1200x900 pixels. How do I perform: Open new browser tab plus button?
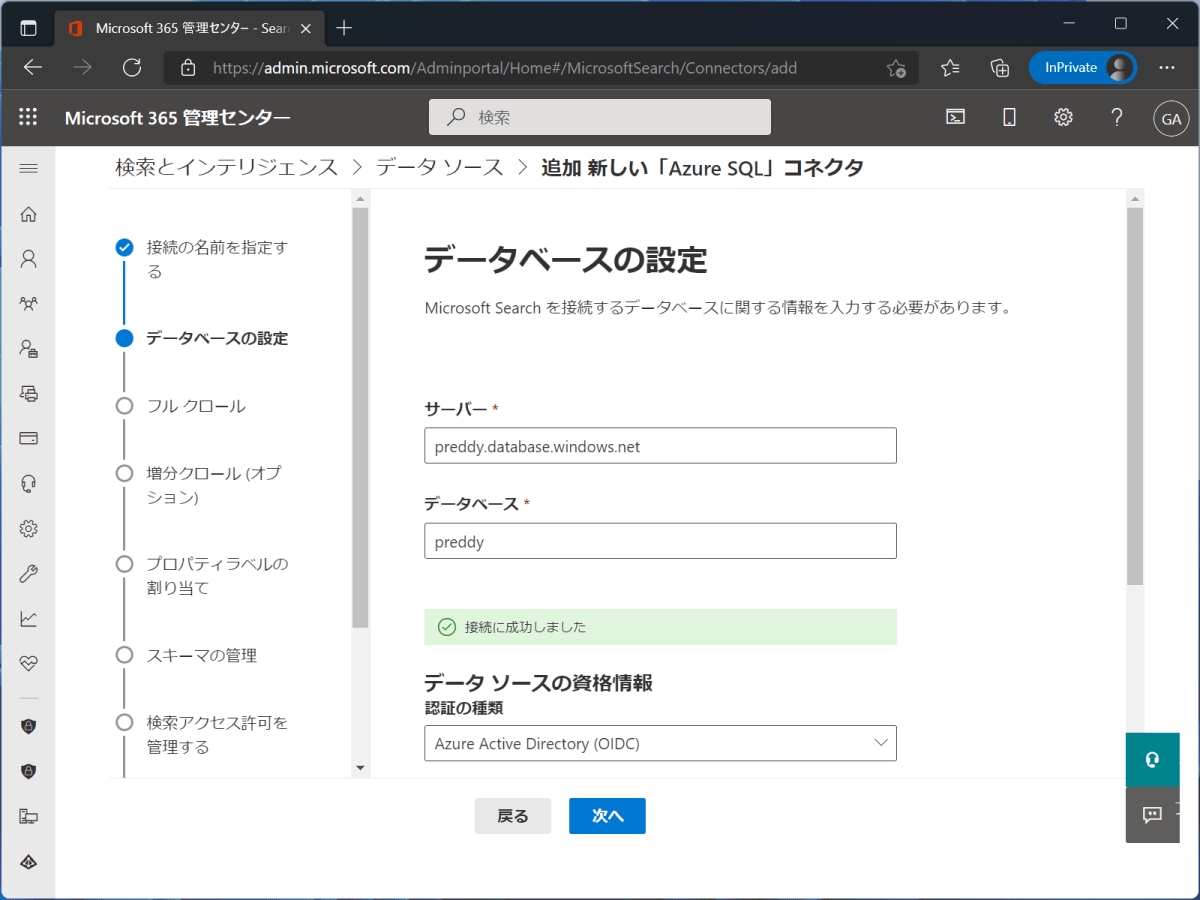click(344, 28)
